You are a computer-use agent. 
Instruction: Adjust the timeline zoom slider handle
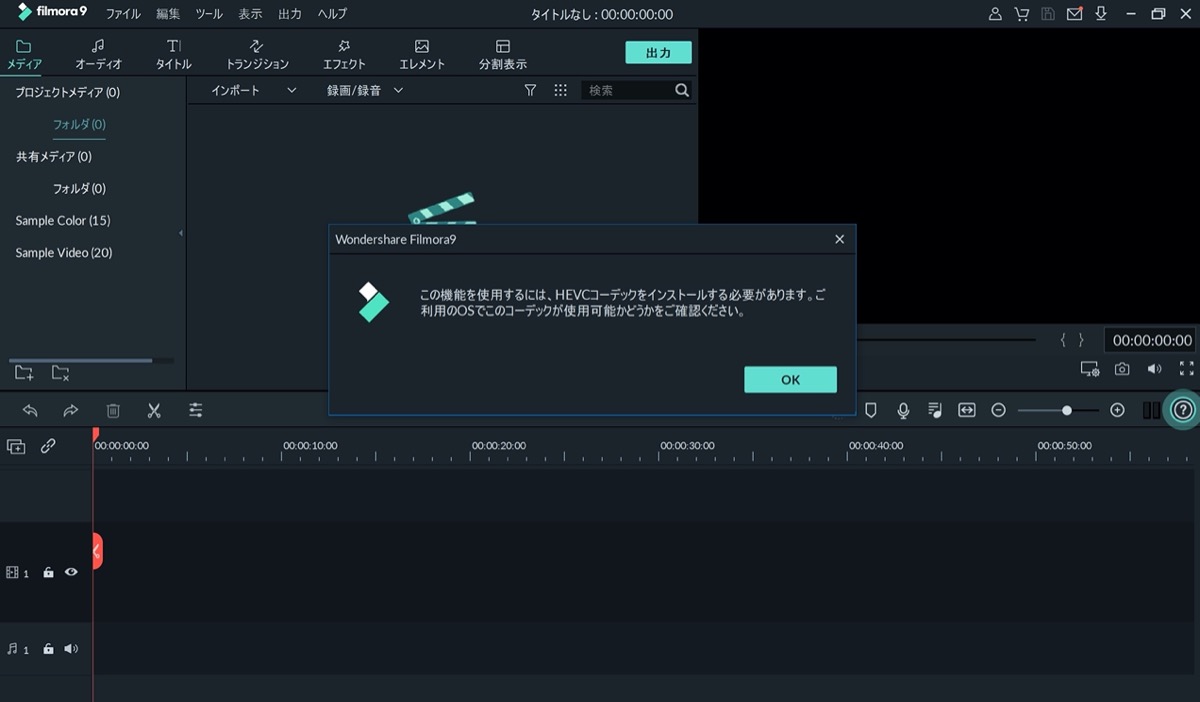1067,410
